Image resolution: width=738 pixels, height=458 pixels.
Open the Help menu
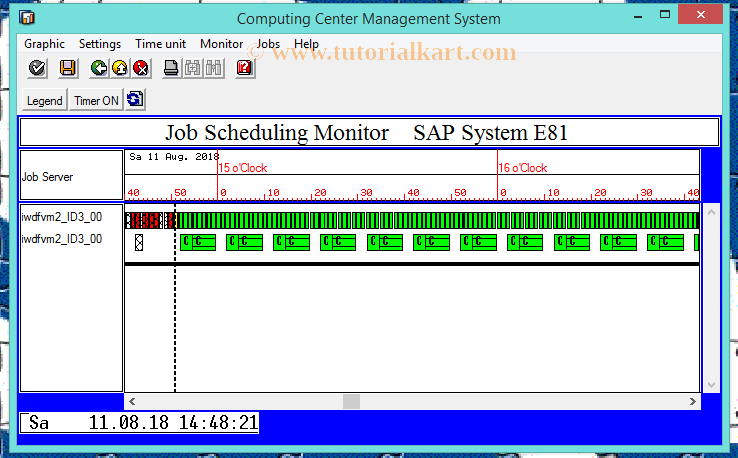(x=306, y=44)
